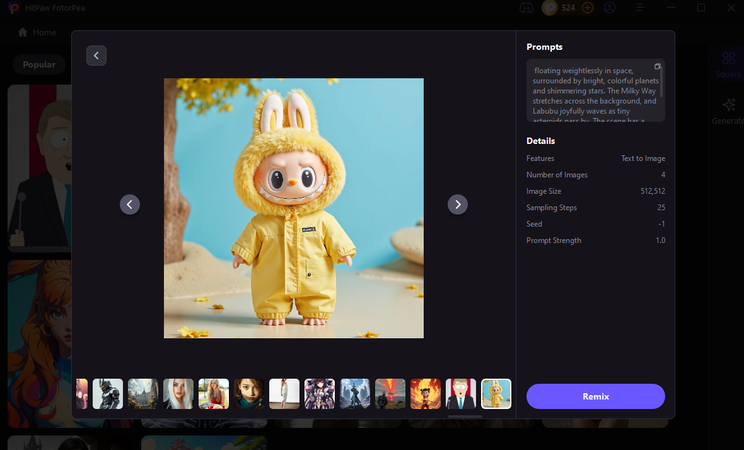
Task: Open the Home menu item
Action: [37, 32]
